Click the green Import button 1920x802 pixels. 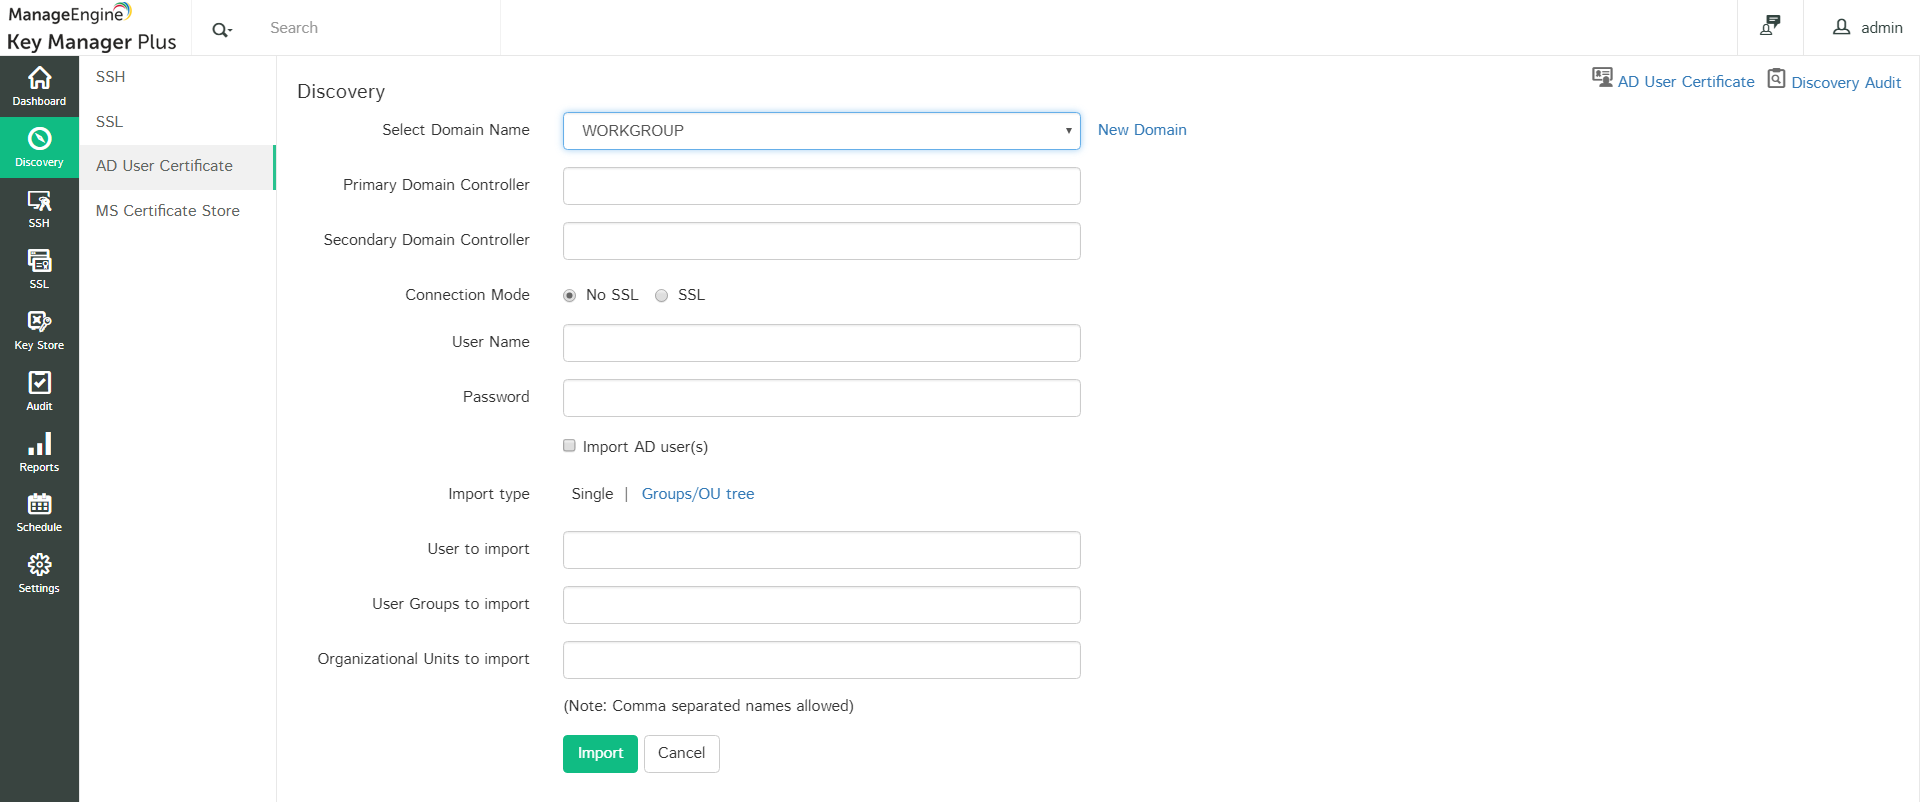coord(600,753)
